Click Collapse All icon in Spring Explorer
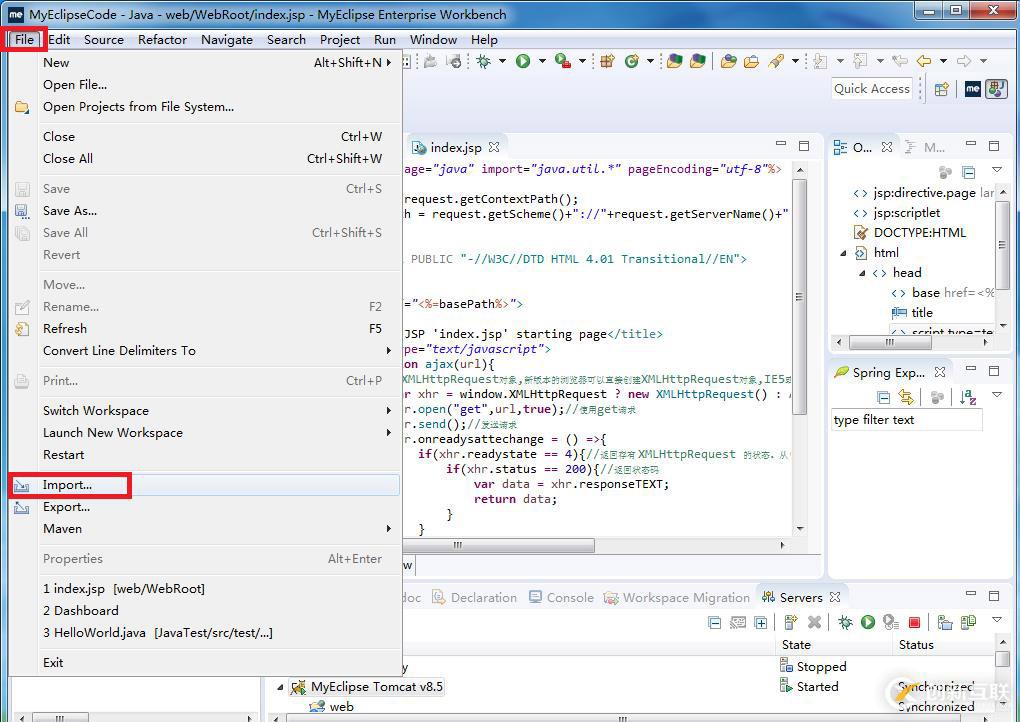Image resolution: width=1020 pixels, height=722 pixels. pyautogui.click(x=883, y=397)
